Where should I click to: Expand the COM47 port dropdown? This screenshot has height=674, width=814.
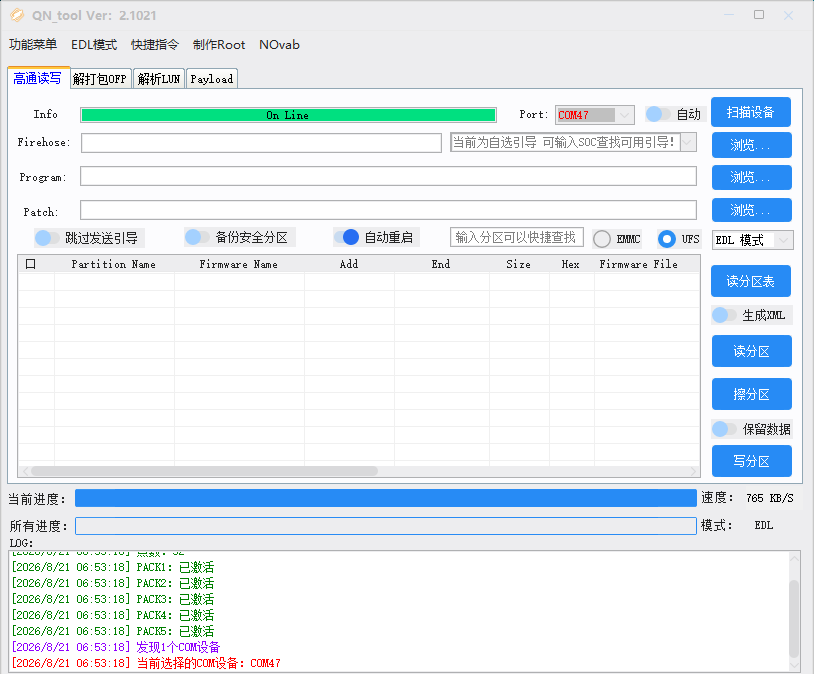tap(625, 115)
